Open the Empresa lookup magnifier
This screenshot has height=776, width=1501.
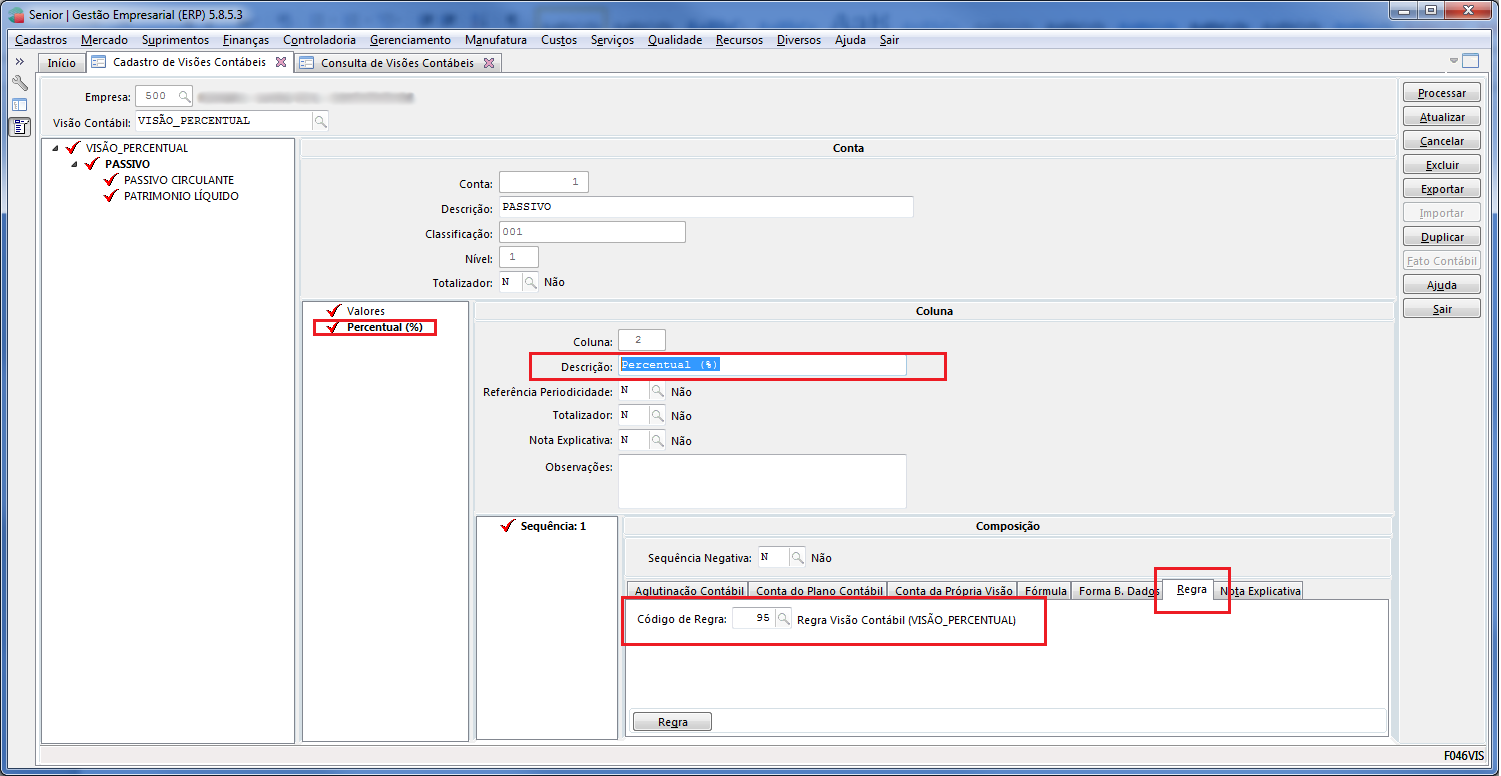[x=184, y=96]
